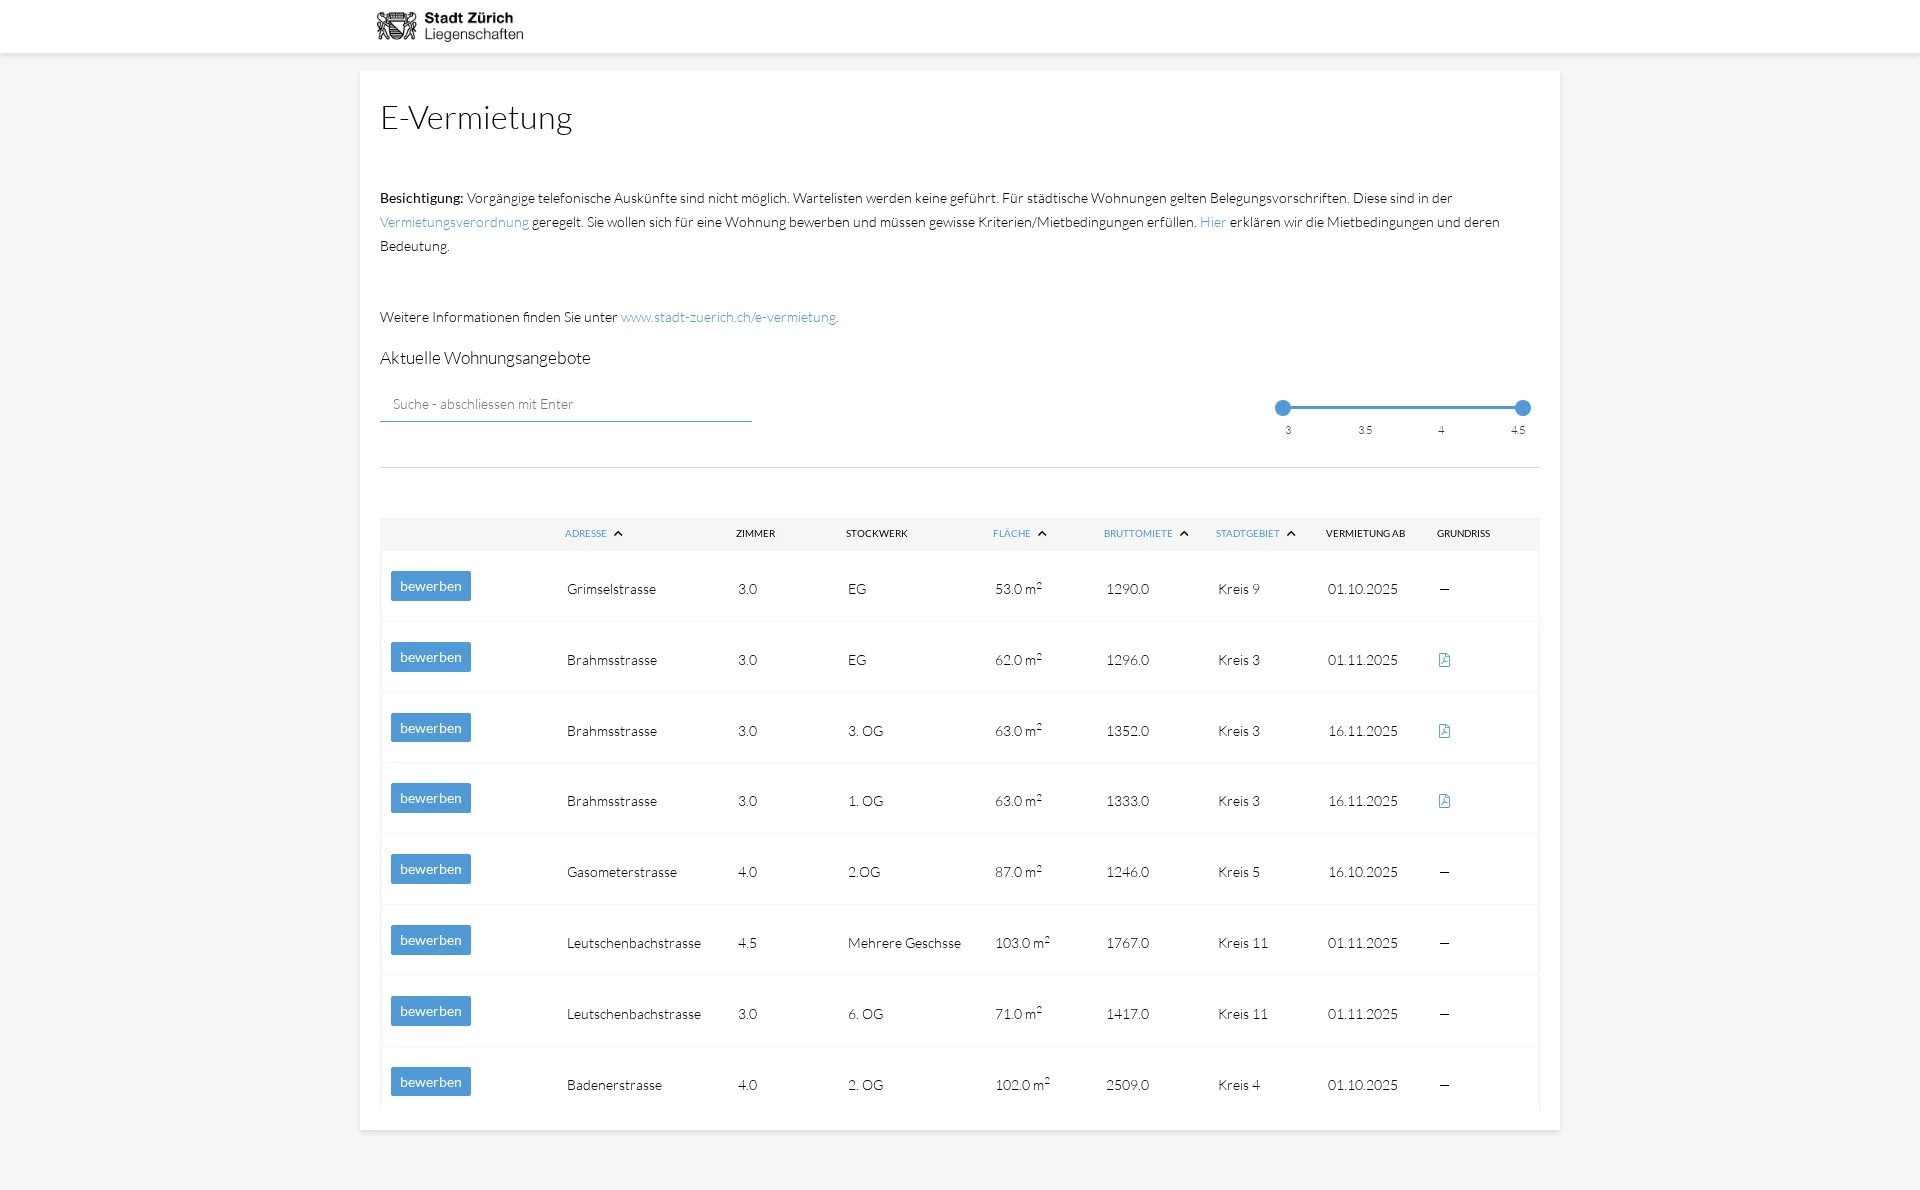Image resolution: width=1920 pixels, height=1190 pixels.
Task: Open the Stadt Zürich Liegenschaften logo
Action: tap(450, 26)
